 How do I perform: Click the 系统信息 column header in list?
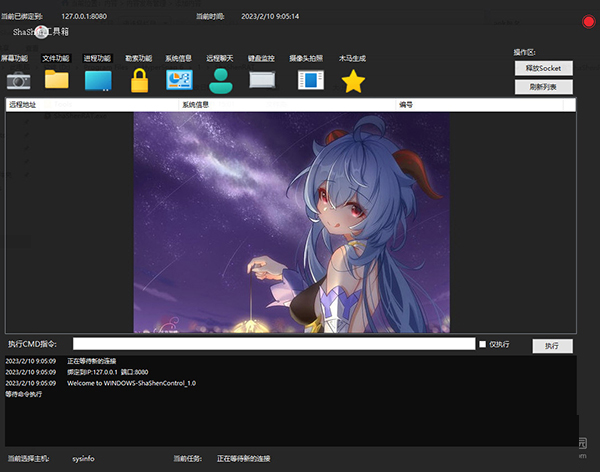coord(194,104)
